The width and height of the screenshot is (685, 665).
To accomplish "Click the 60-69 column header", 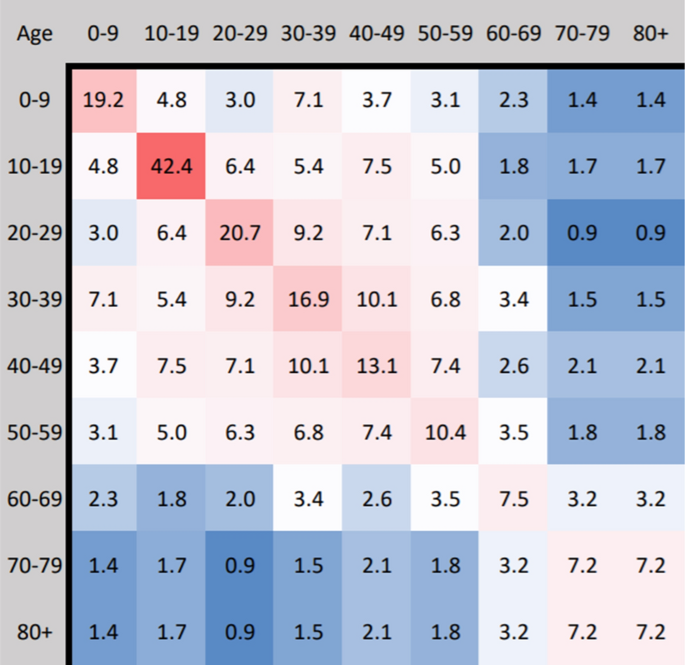I will [513, 34].
